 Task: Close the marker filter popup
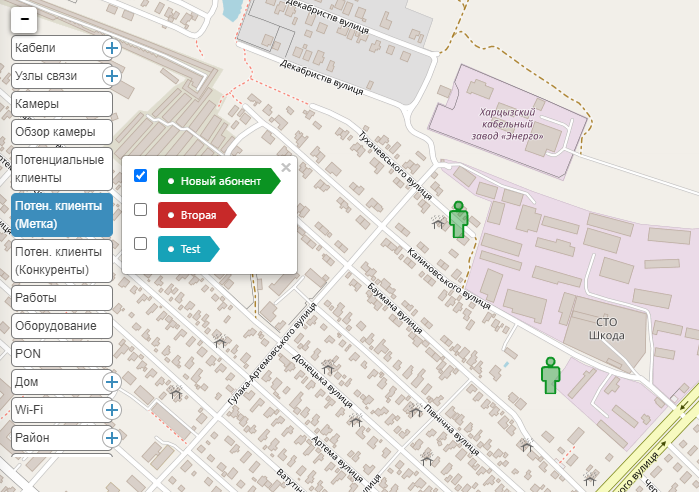pyautogui.click(x=286, y=168)
